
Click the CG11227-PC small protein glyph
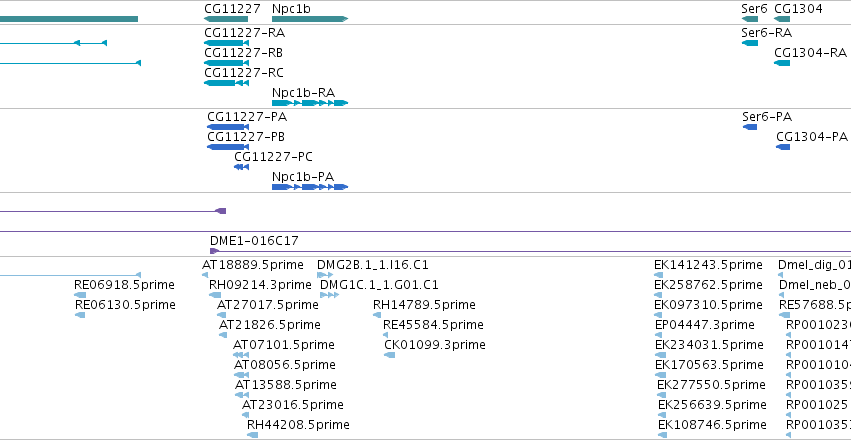click(242, 167)
